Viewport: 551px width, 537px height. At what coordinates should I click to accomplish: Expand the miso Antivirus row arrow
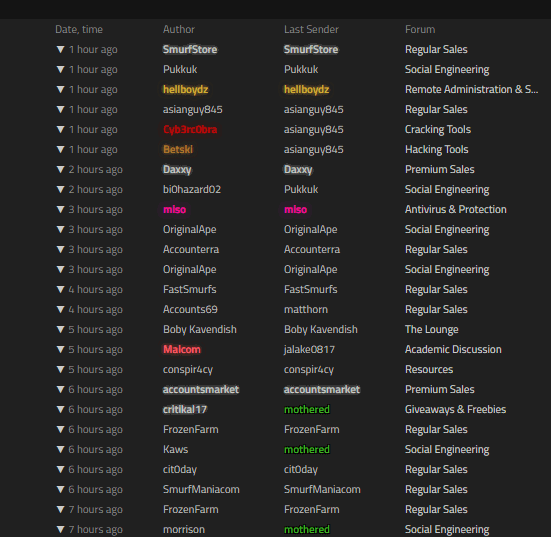(60, 210)
